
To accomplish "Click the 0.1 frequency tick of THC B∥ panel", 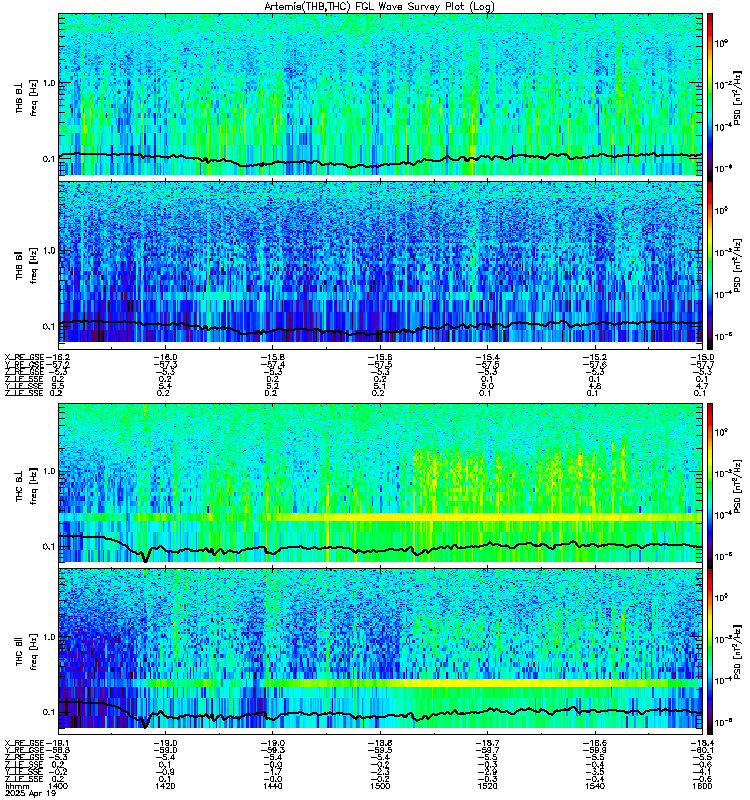I will 49,712.
